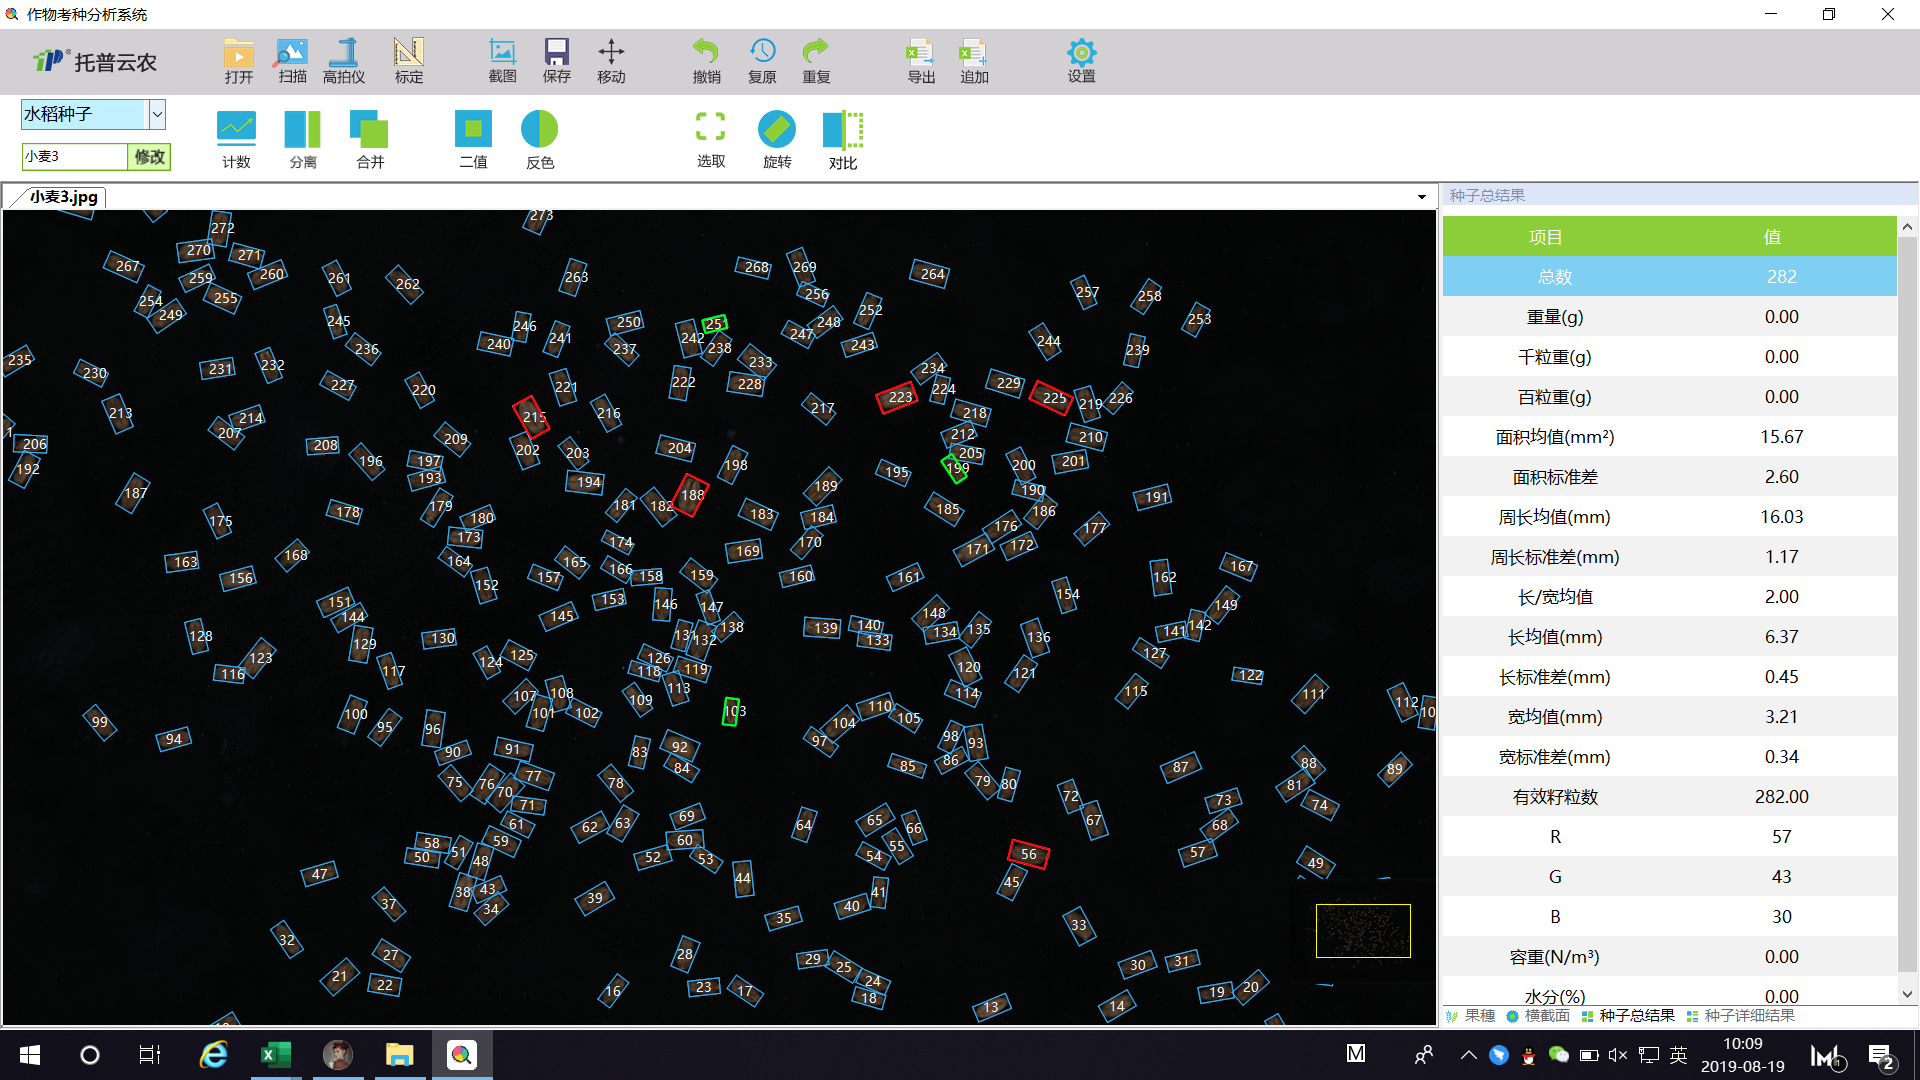
Task: Open the Windows Start menu
Action: pyautogui.click(x=30, y=1055)
